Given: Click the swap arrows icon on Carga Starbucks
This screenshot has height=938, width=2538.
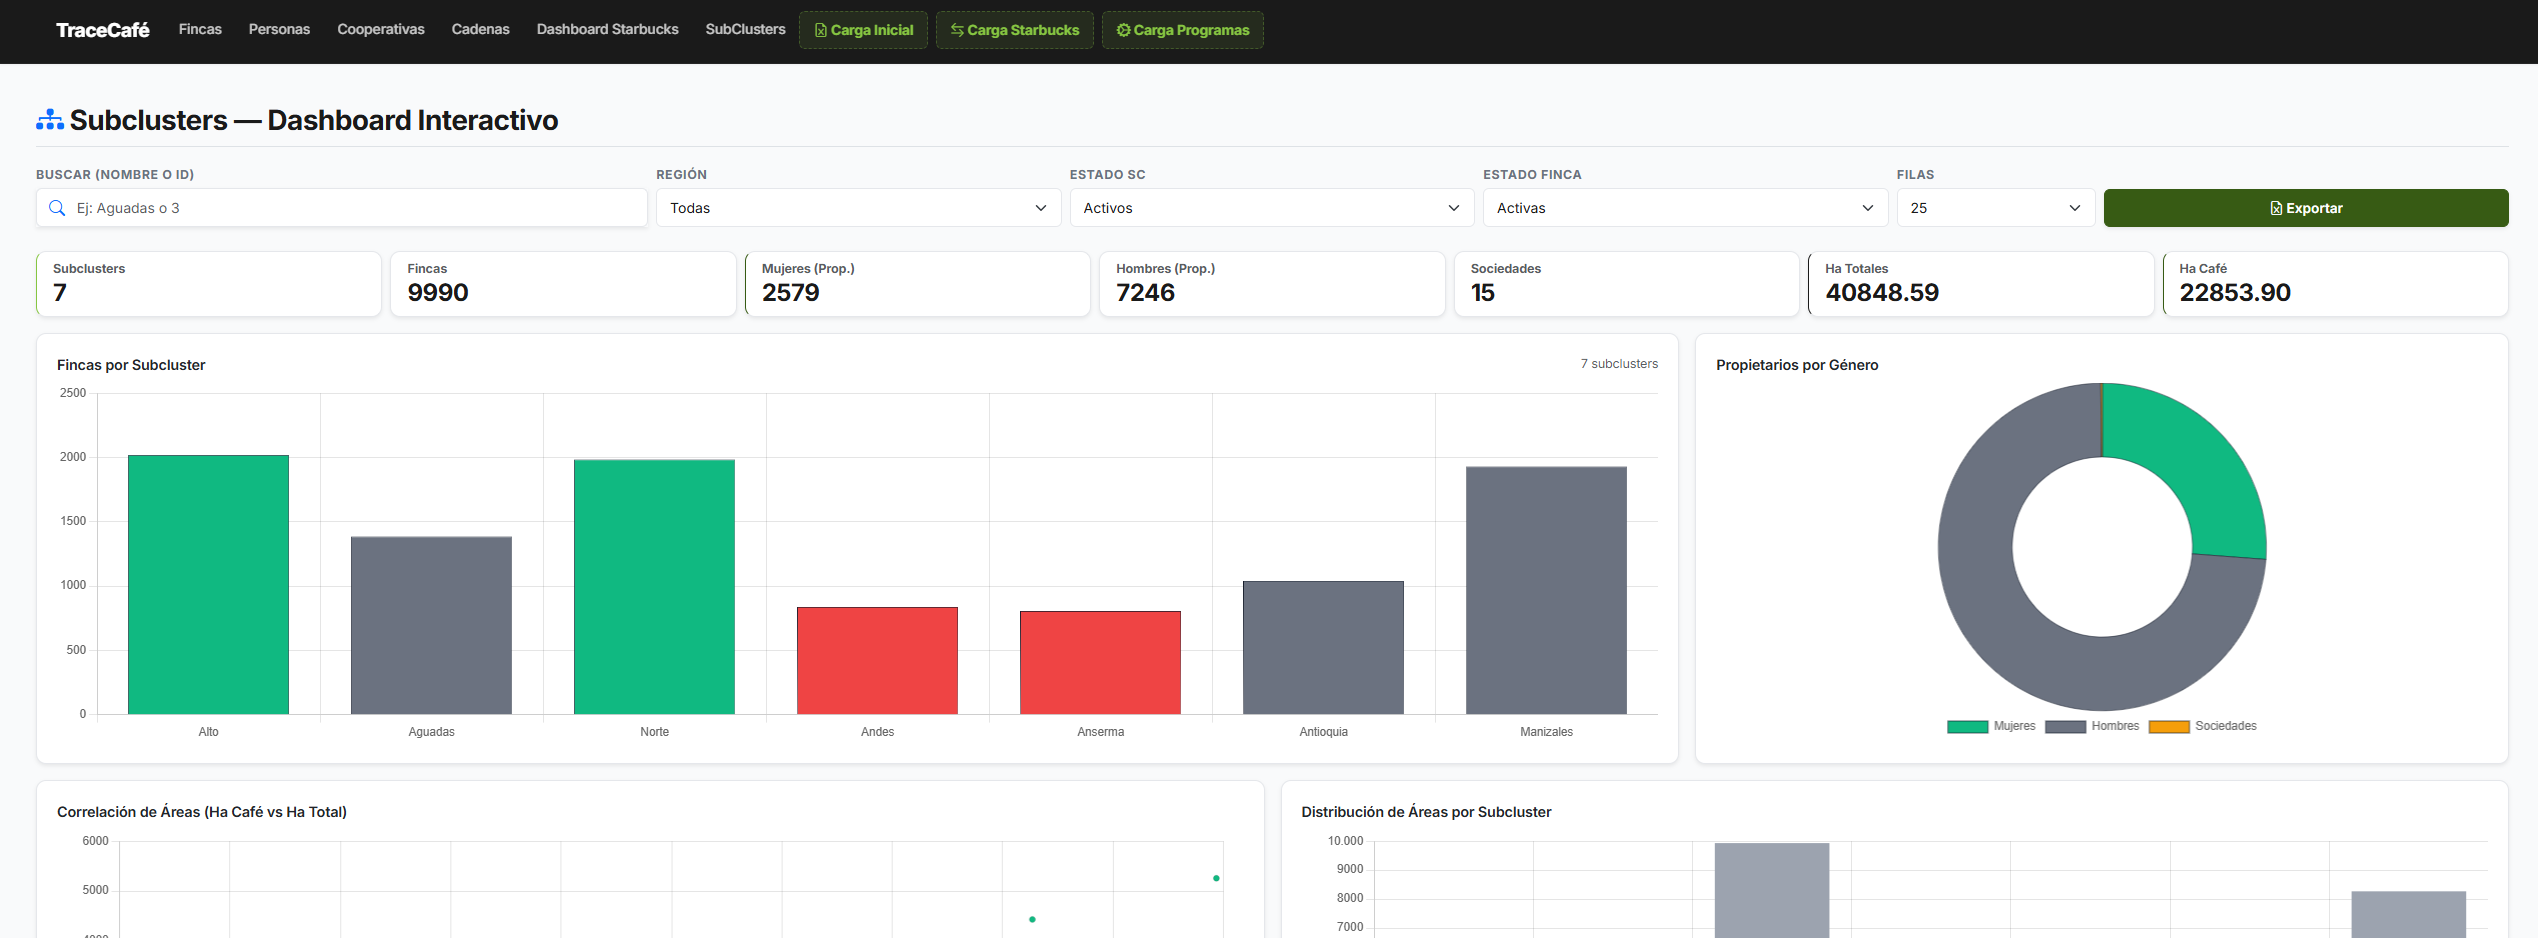Looking at the screenshot, I should pyautogui.click(x=957, y=30).
